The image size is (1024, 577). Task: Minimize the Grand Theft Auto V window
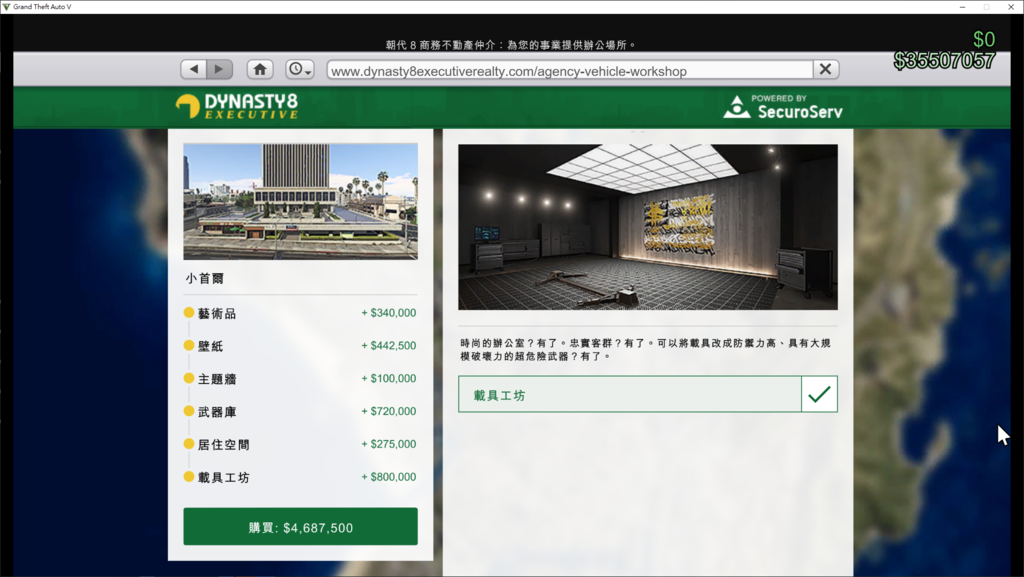pyautogui.click(x=963, y=7)
